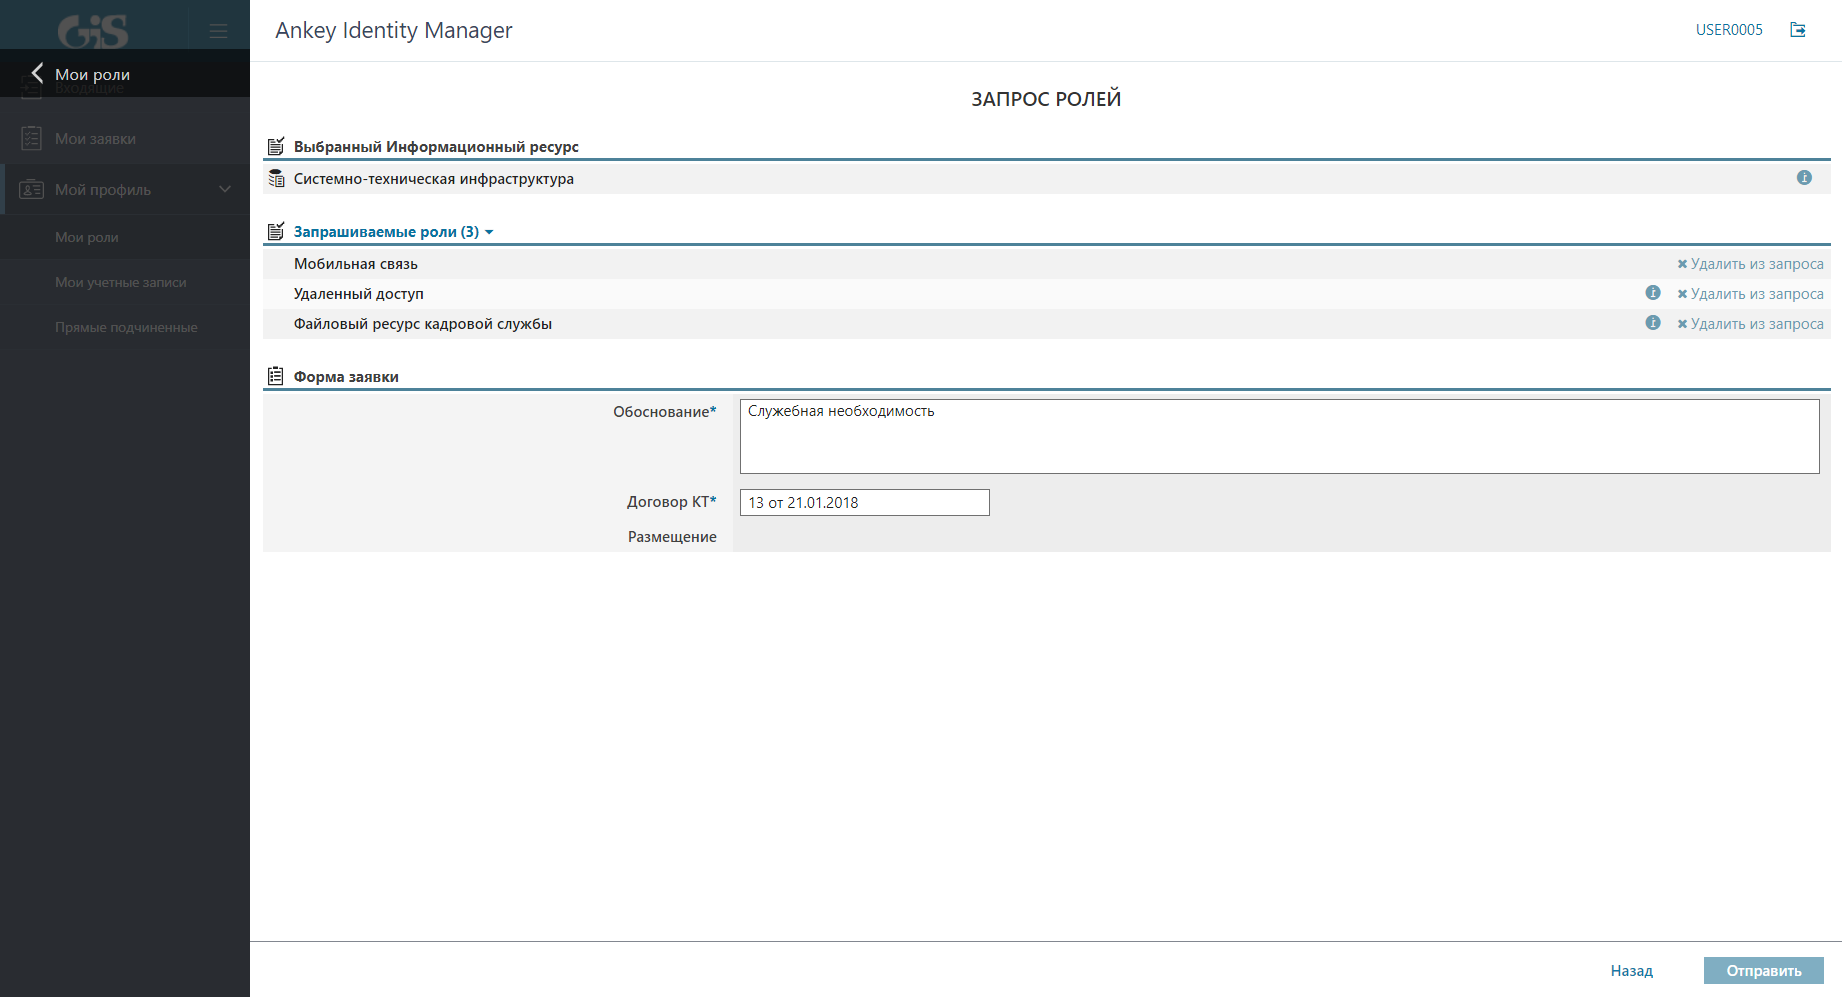
Task: Open Прямые подчиненные sidebar item
Action: pos(126,328)
